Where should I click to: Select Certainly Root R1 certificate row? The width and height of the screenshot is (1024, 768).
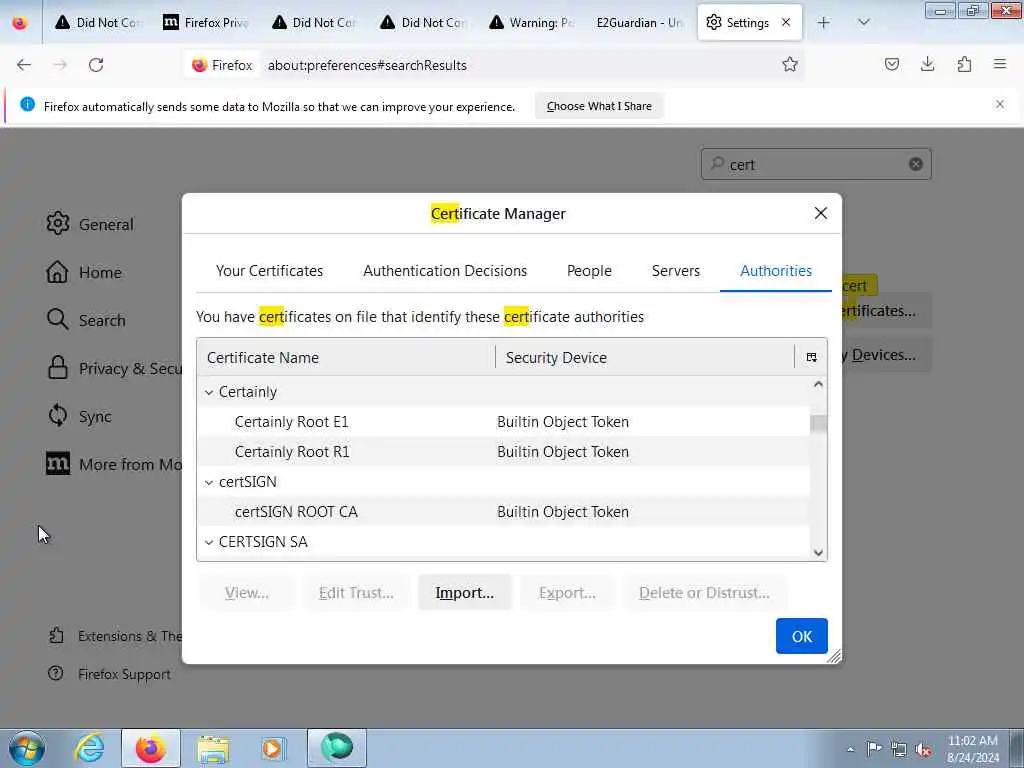[503, 452]
